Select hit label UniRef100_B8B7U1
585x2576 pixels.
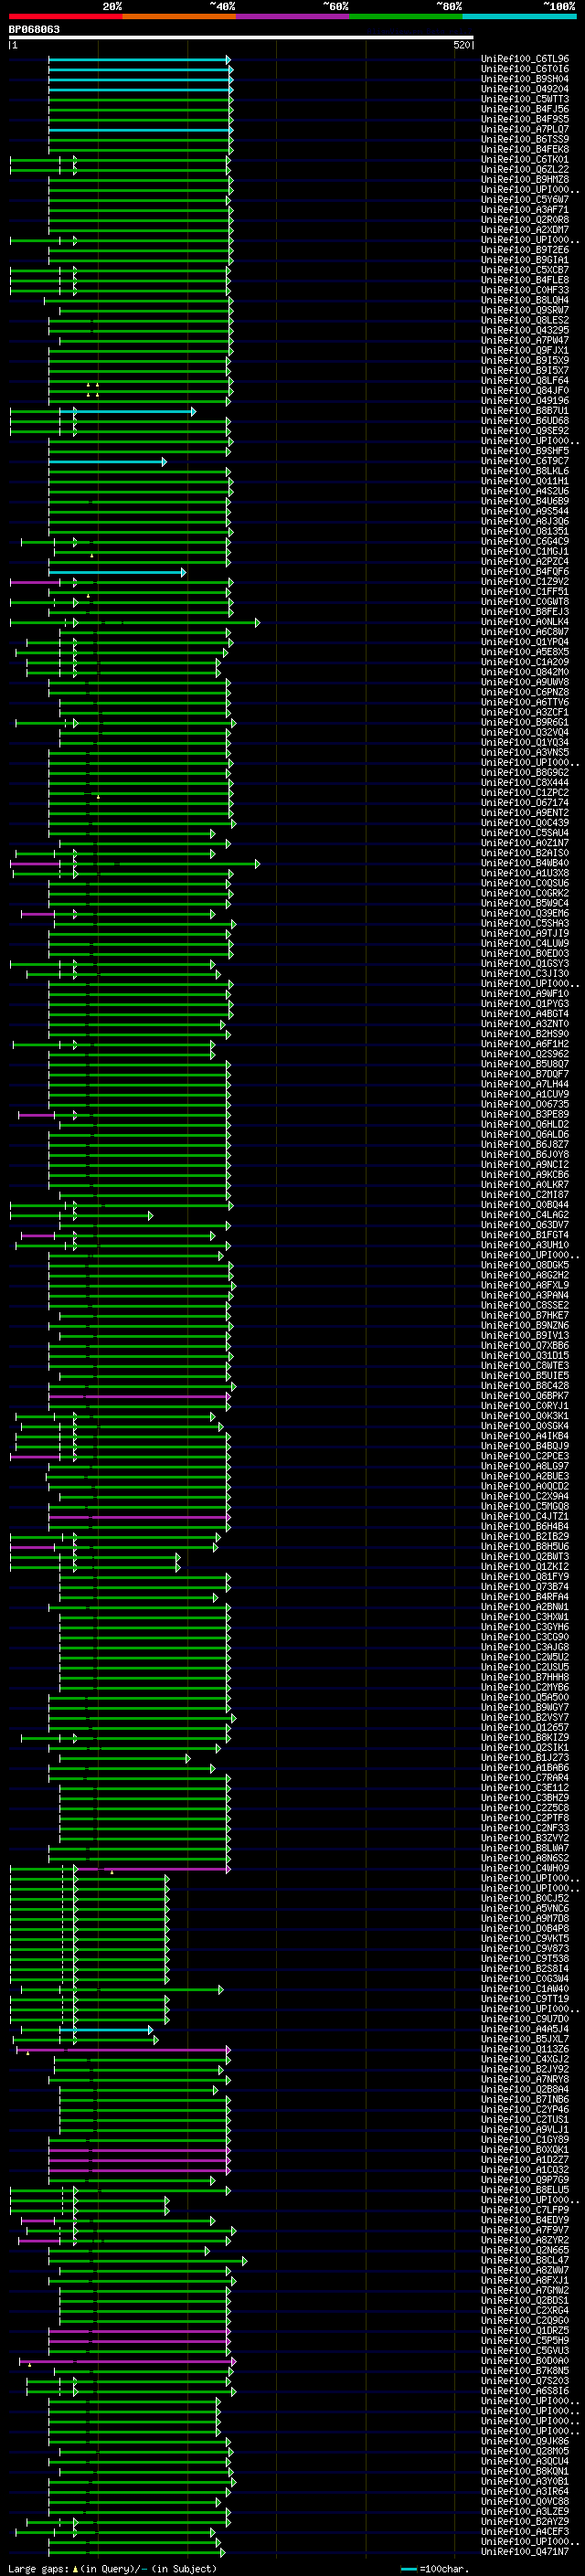click(525, 411)
